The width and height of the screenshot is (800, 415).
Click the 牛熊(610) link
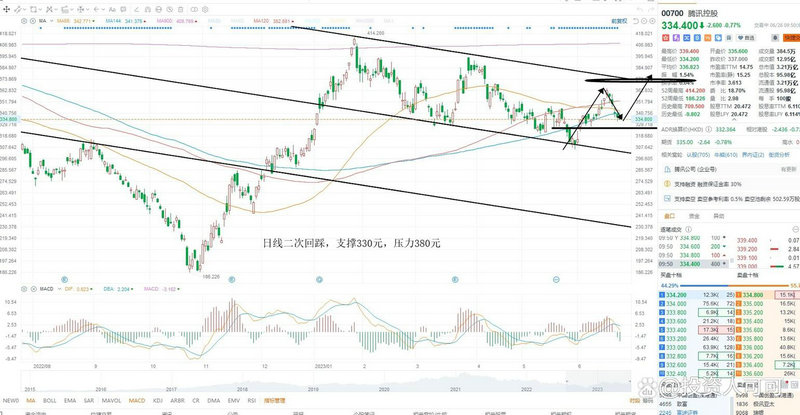[x=725, y=155]
